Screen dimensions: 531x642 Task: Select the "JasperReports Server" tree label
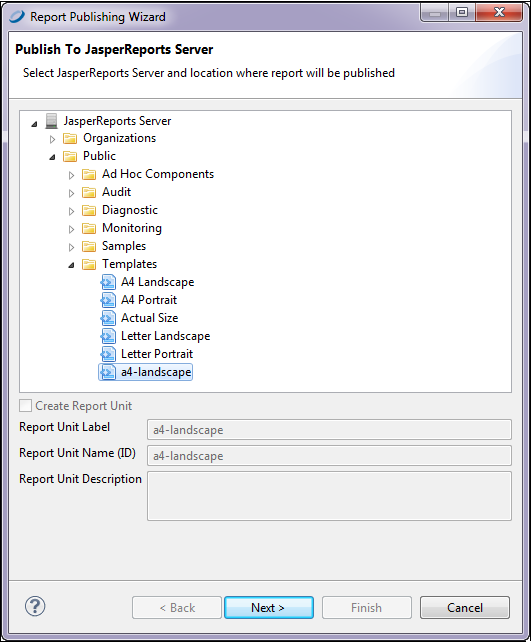tap(117, 121)
